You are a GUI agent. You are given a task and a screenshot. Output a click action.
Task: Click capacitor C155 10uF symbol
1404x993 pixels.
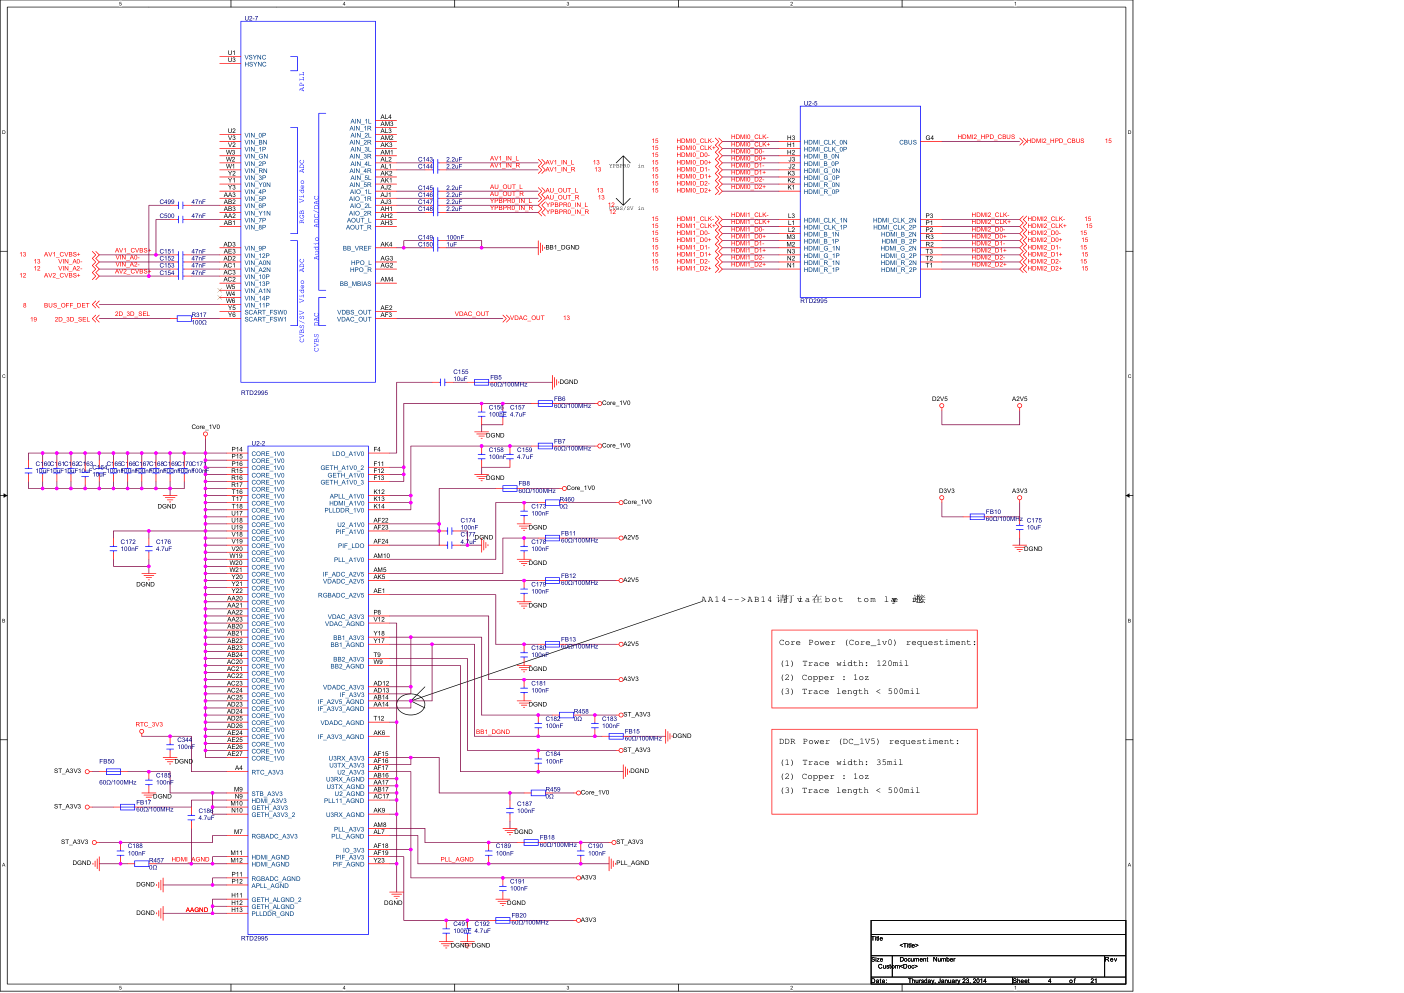click(443, 381)
